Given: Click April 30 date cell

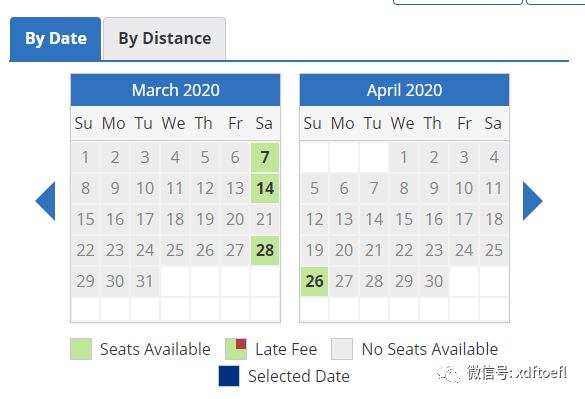Looking at the screenshot, I should coord(434,281).
